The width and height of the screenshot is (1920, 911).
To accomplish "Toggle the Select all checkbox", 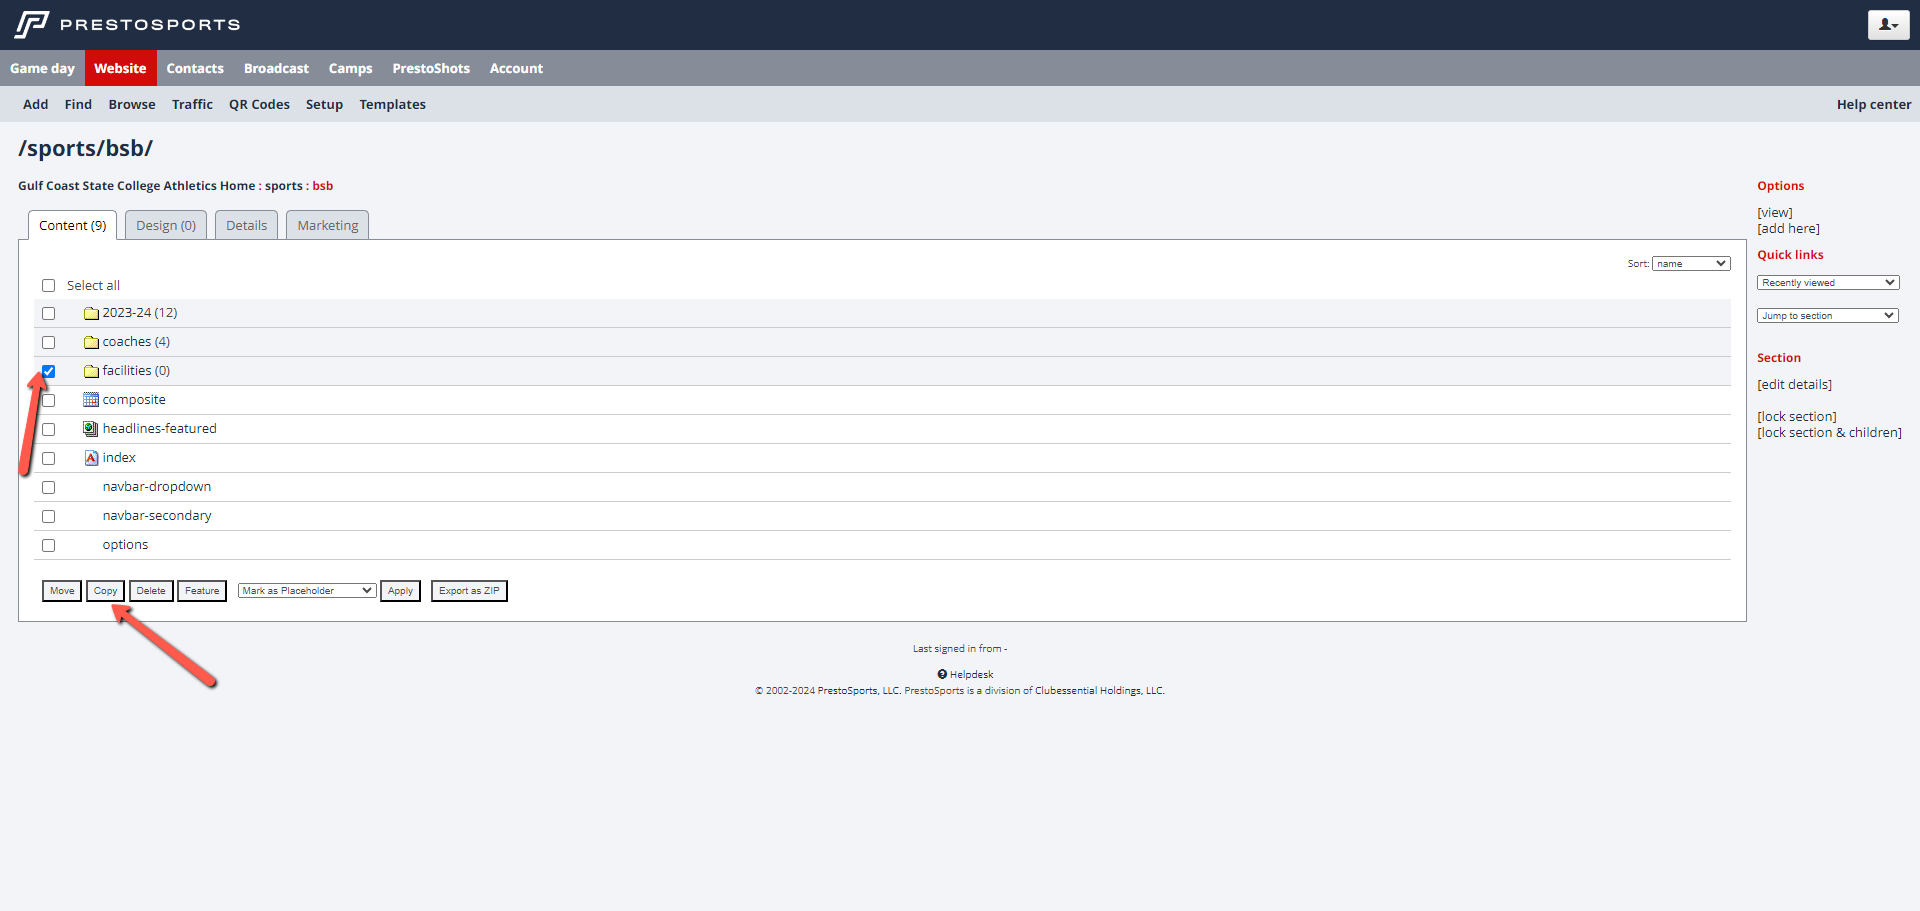I will click(48, 286).
